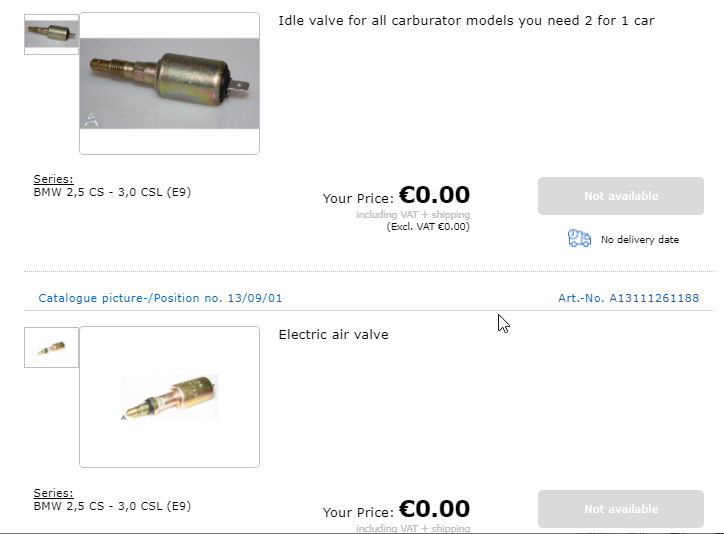Screen dimensions: 724x534
Task: Click the idle valve's 'Not available' button
Action: click(620, 196)
